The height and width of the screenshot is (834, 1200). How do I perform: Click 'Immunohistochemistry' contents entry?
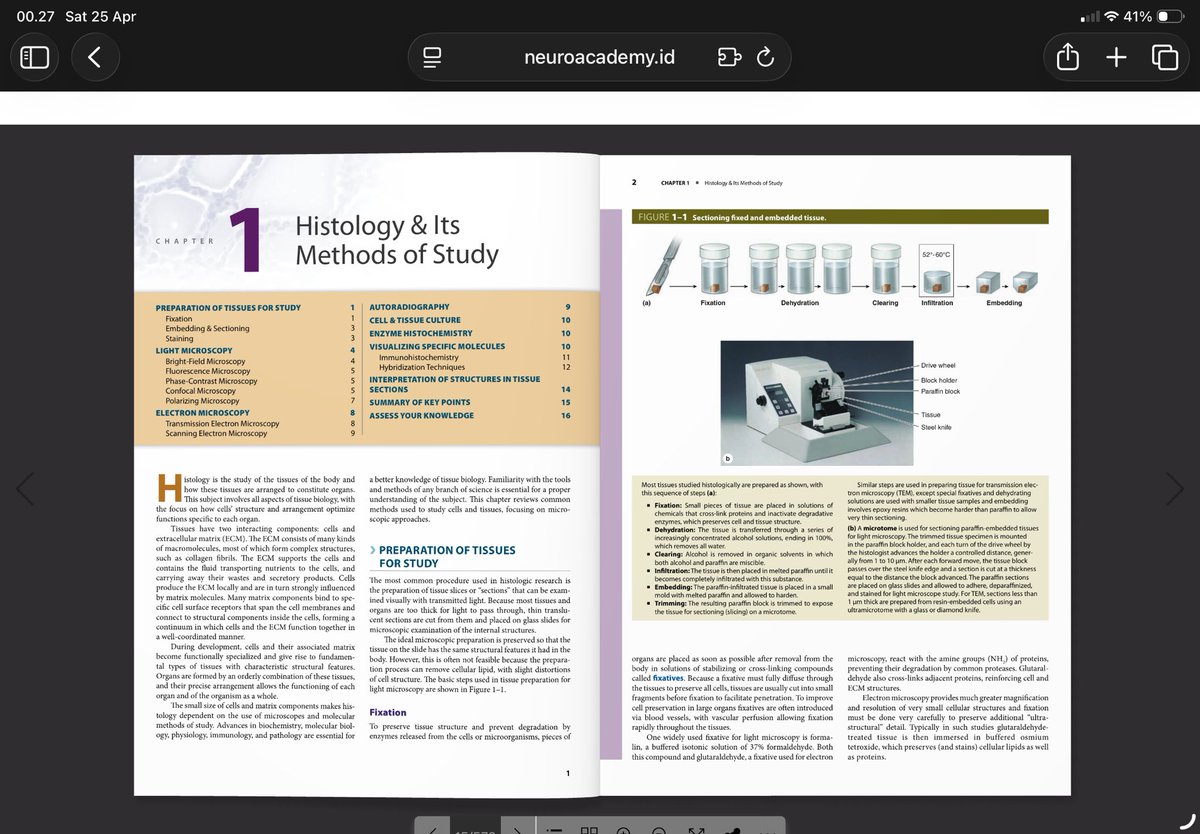[419, 356]
